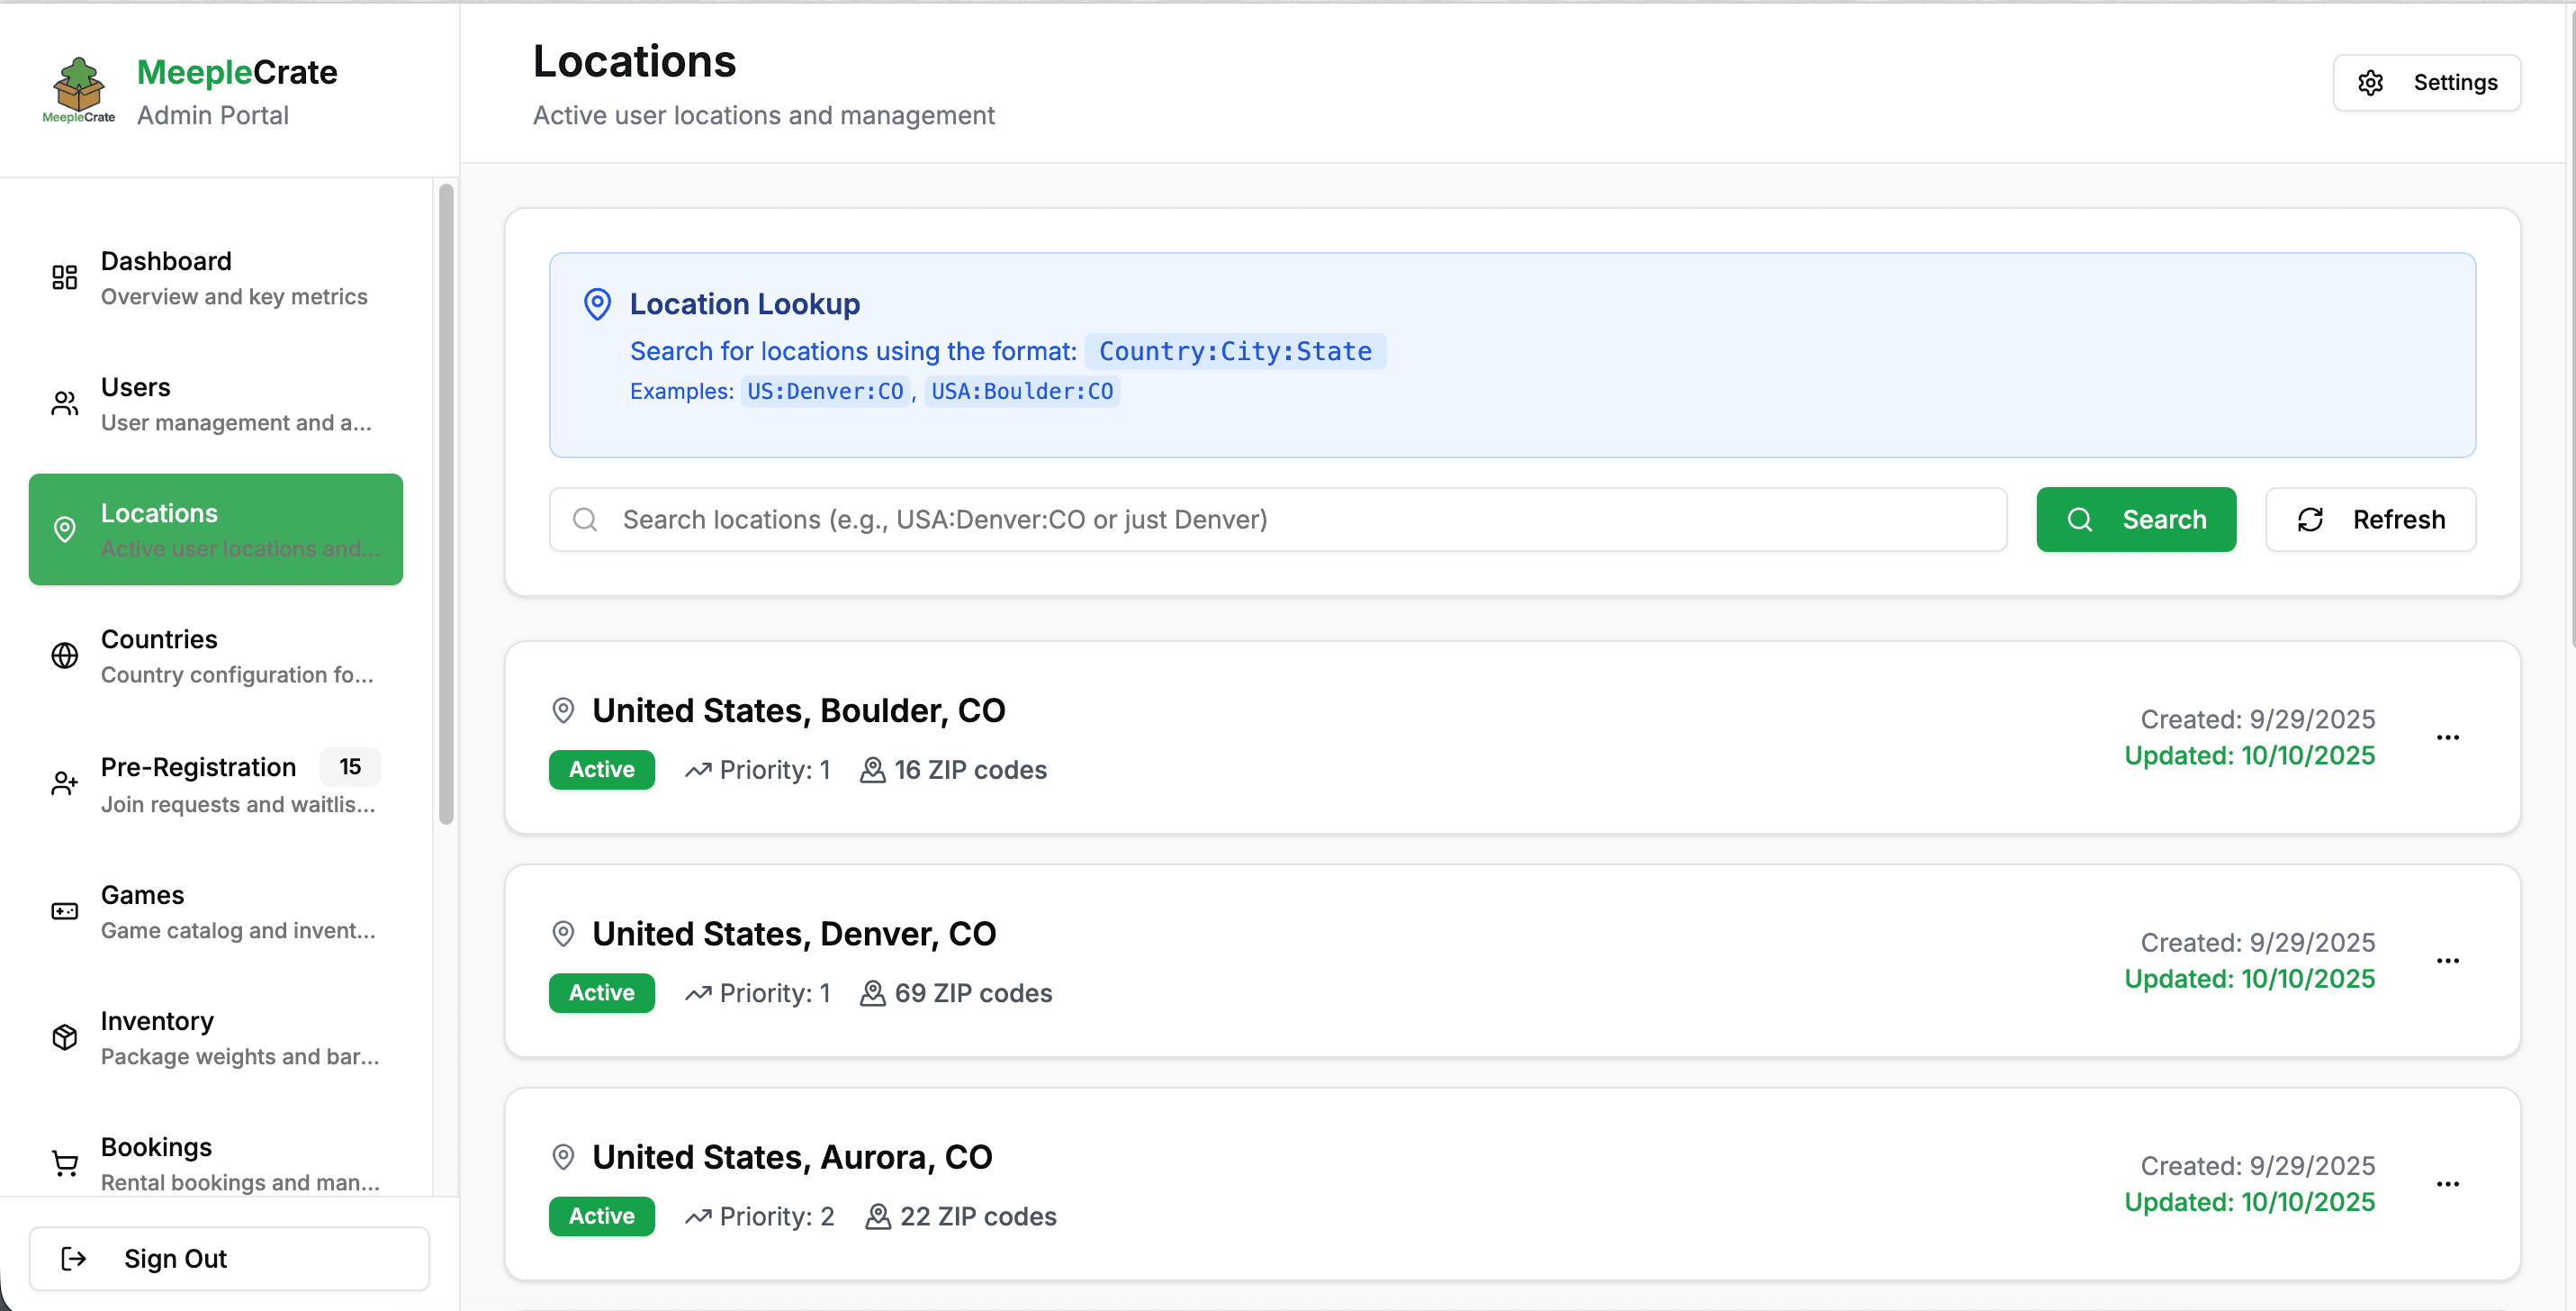The image size is (2576, 1311).
Task: Click magnifier icon inside search field
Action: (585, 519)
